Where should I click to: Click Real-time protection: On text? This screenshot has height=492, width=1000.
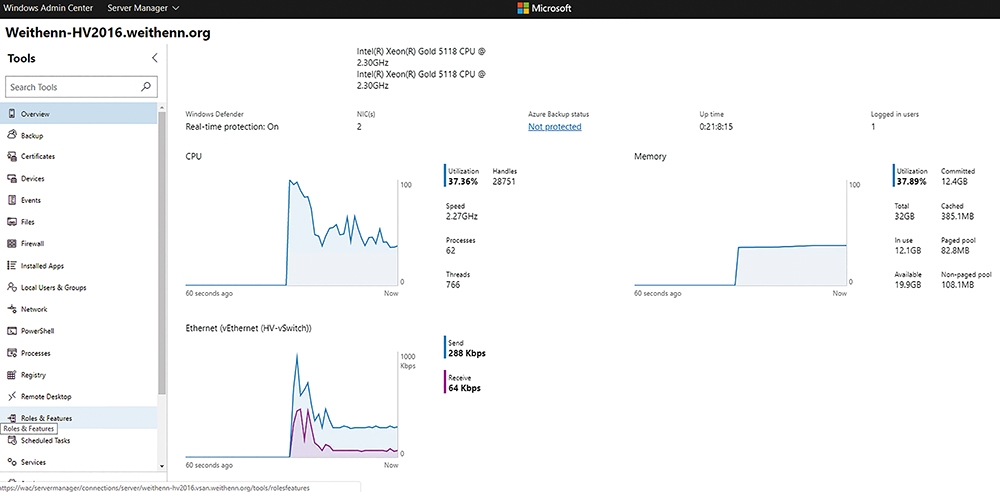(232, 127)
